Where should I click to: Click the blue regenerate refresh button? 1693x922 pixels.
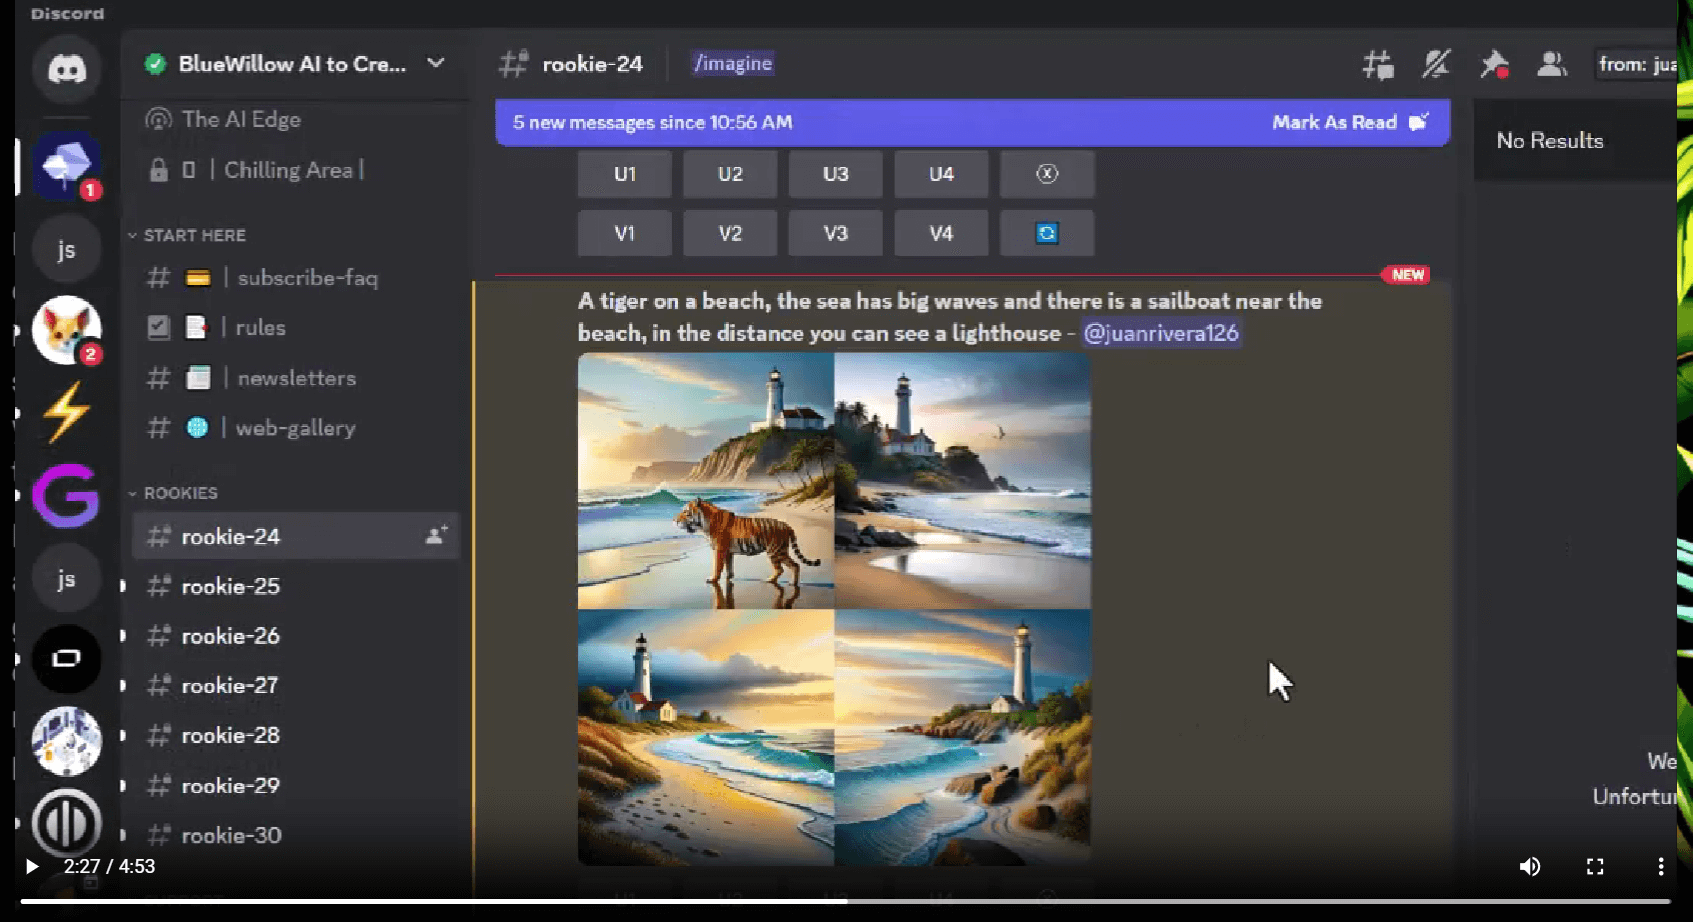click(x=1047, y=233)
